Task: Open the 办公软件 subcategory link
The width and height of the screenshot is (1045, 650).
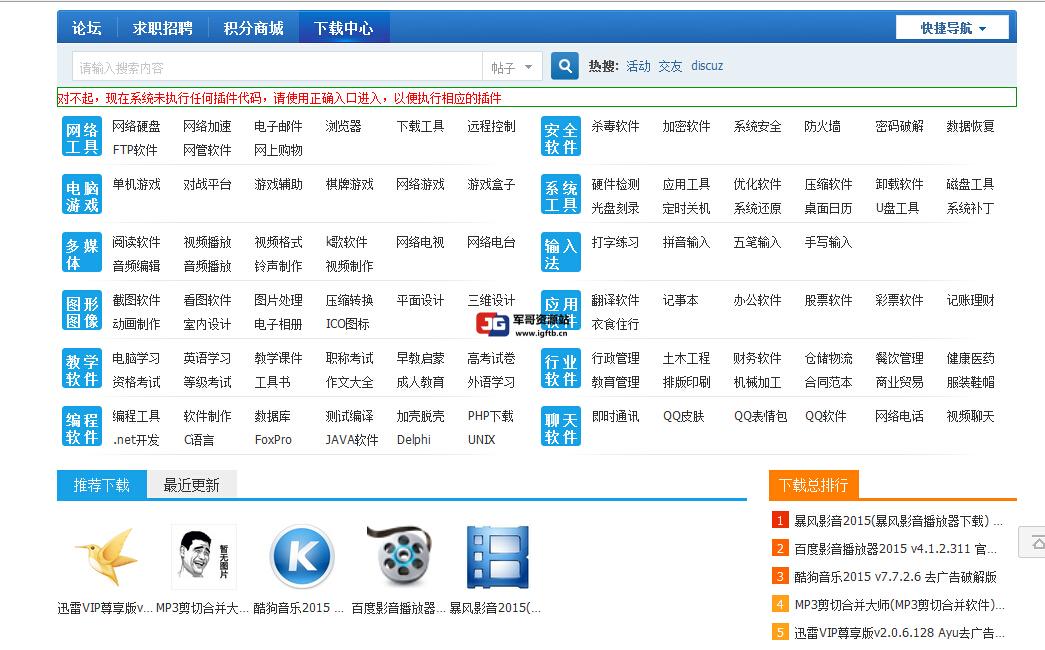Action: click(x=757, y=300)
